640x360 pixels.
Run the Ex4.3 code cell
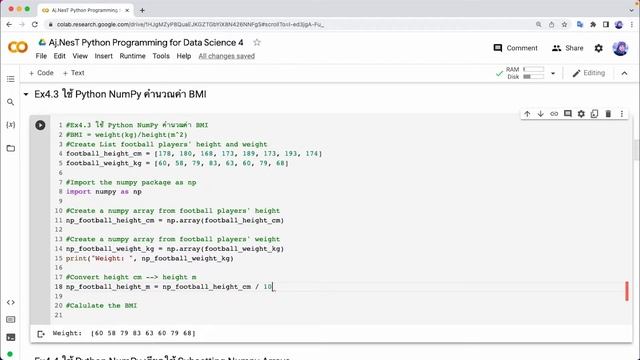40,125
